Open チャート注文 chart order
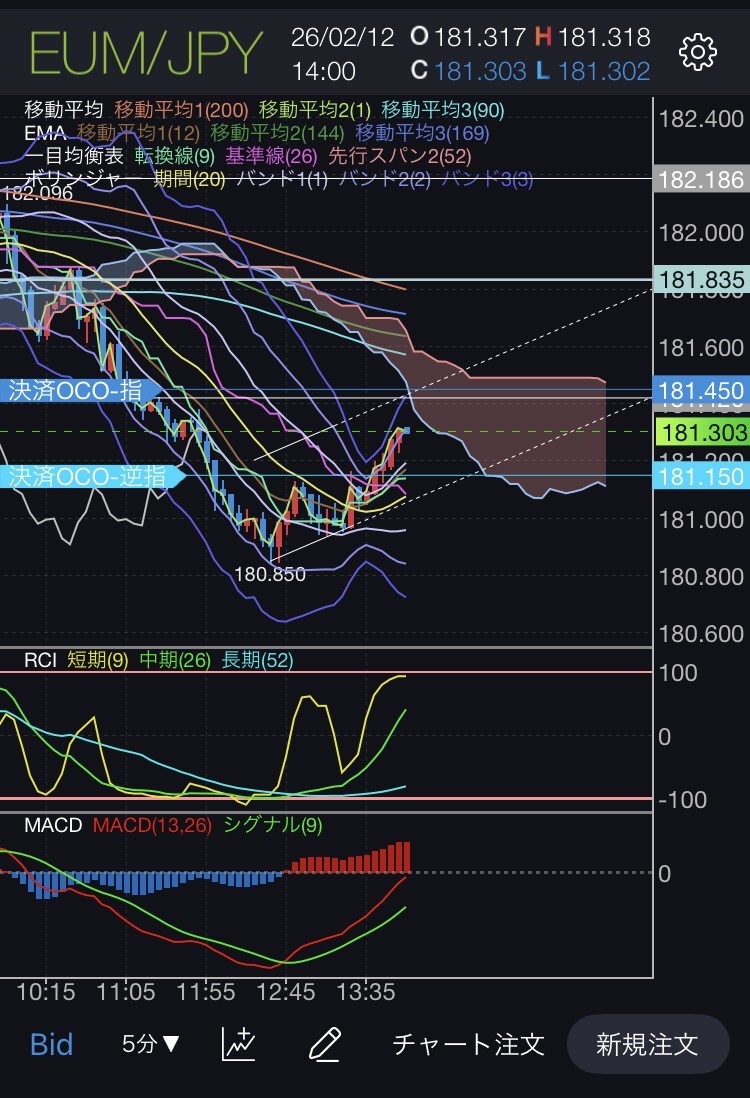750x1098 pixels. click(x=468, y=1045)
